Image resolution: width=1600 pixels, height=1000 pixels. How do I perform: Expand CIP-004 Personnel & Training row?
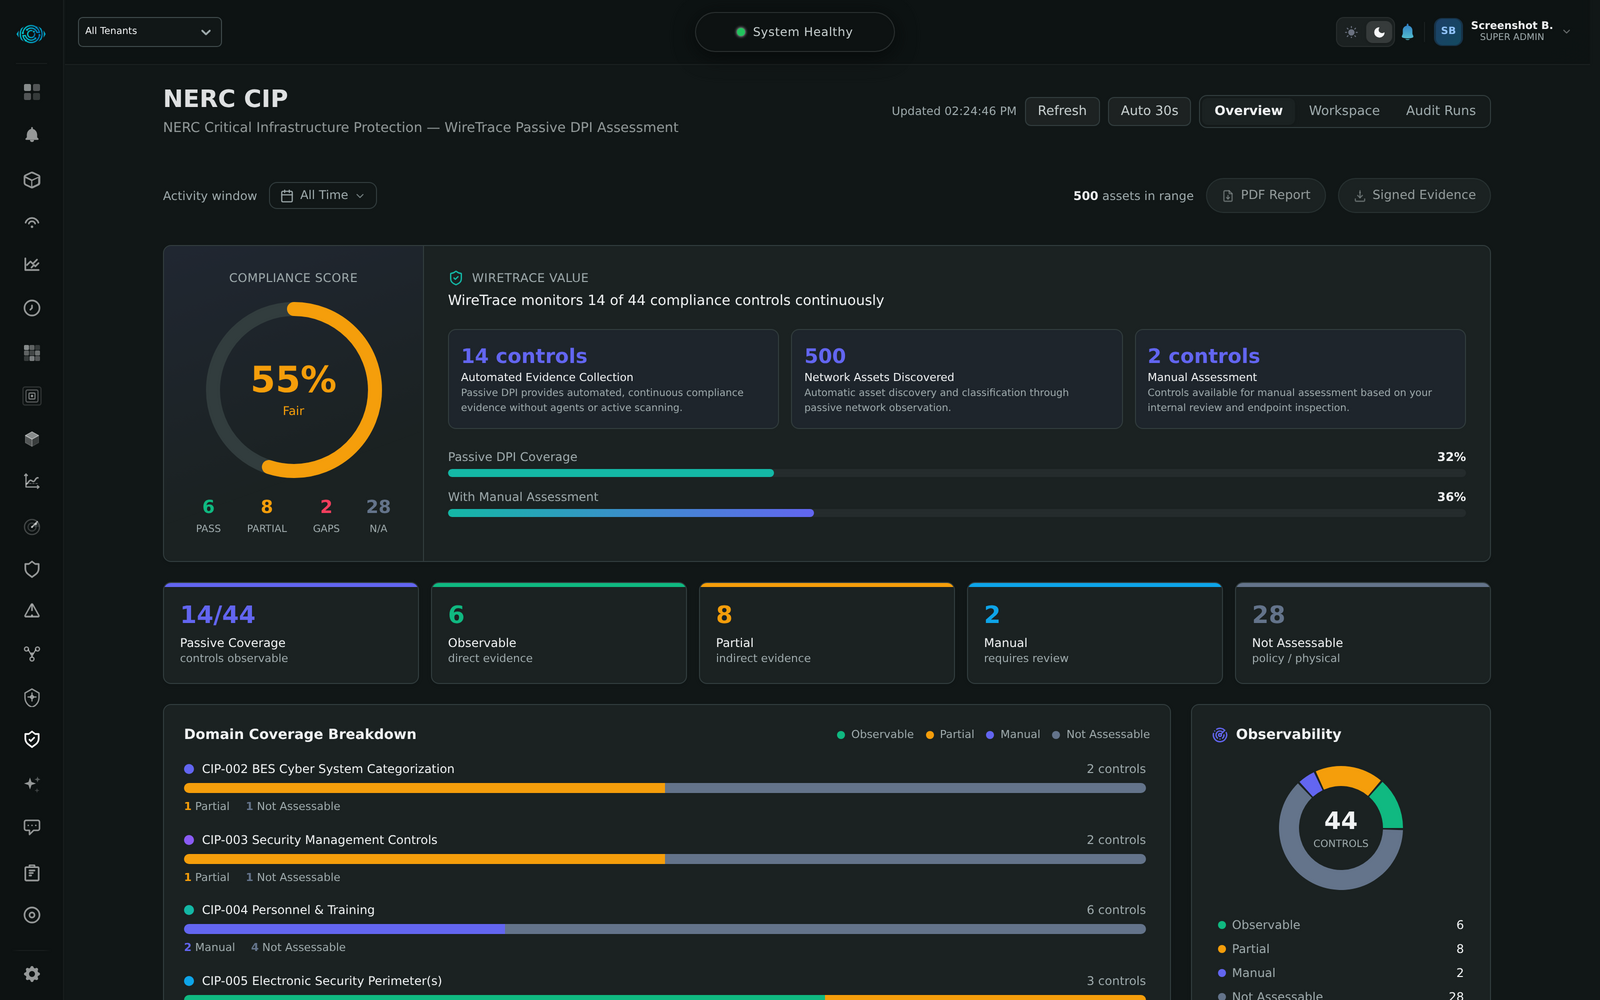pos(665,928)
